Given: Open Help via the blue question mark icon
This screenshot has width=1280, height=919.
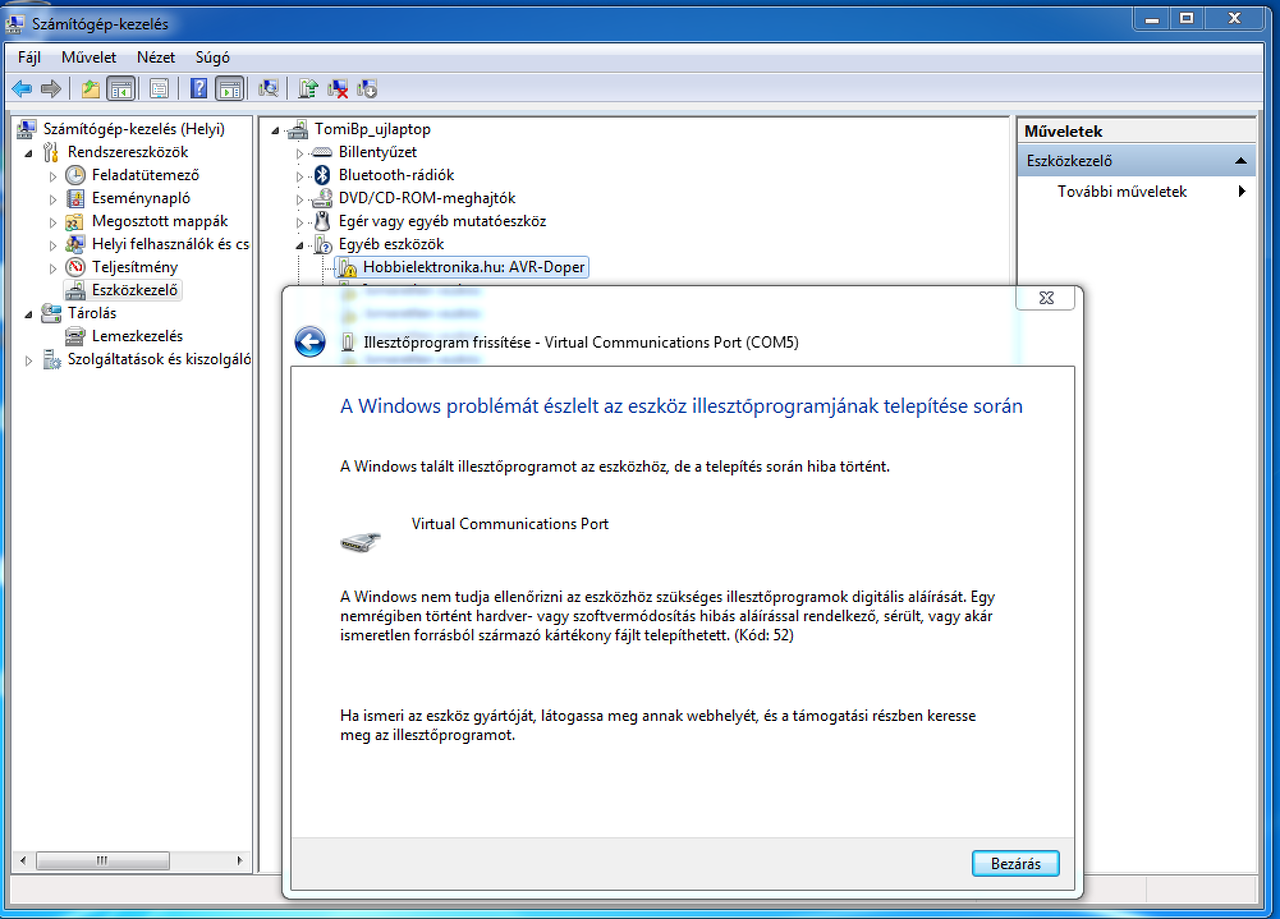Looking at the screenshot, I should (x=199, y=89).
